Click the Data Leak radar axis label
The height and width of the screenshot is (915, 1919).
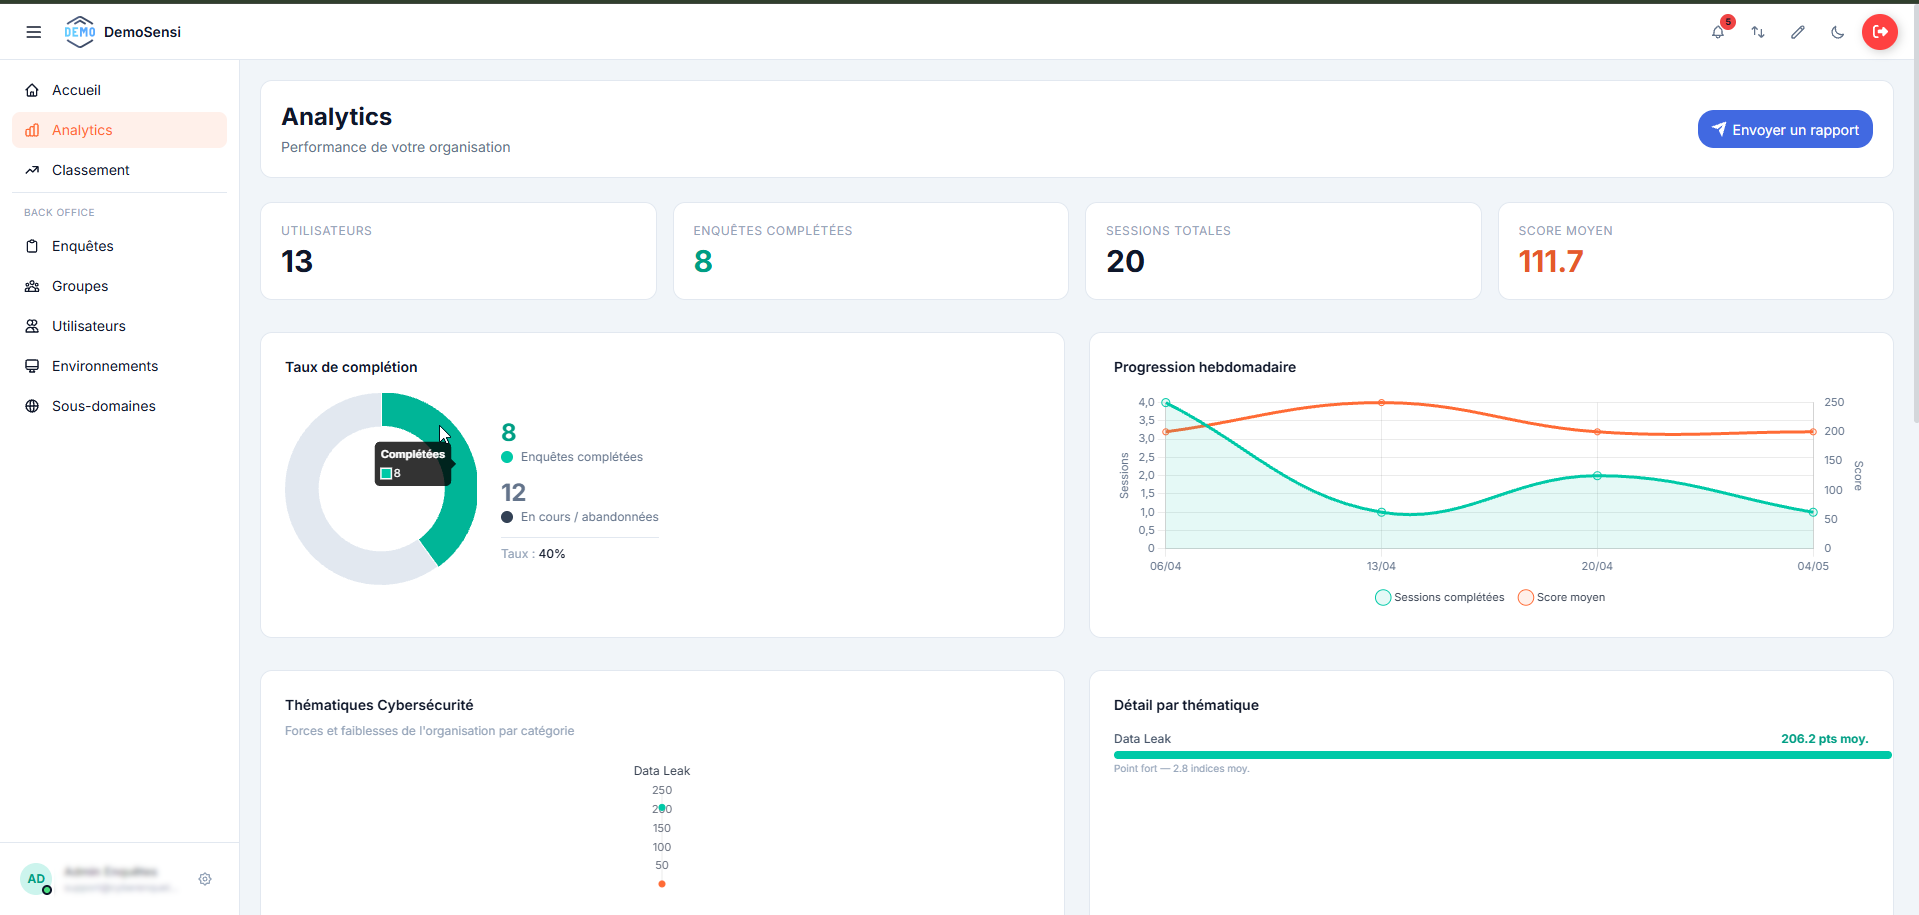pos(662,771)
